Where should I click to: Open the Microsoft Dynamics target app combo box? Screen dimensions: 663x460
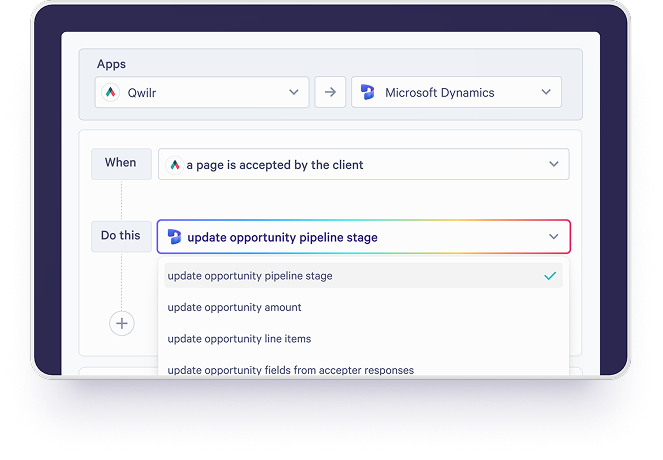tap(457, 92)
